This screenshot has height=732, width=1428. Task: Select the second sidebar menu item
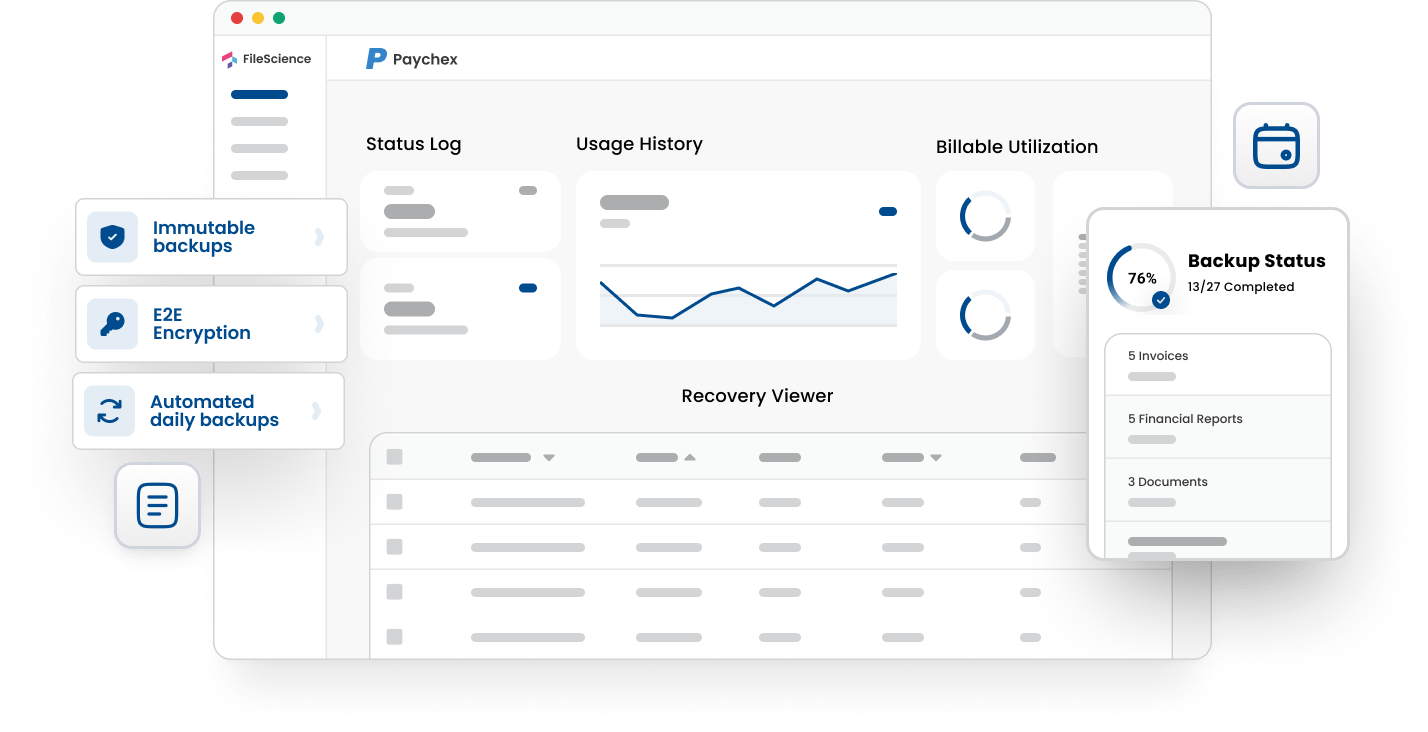(259, 121)
